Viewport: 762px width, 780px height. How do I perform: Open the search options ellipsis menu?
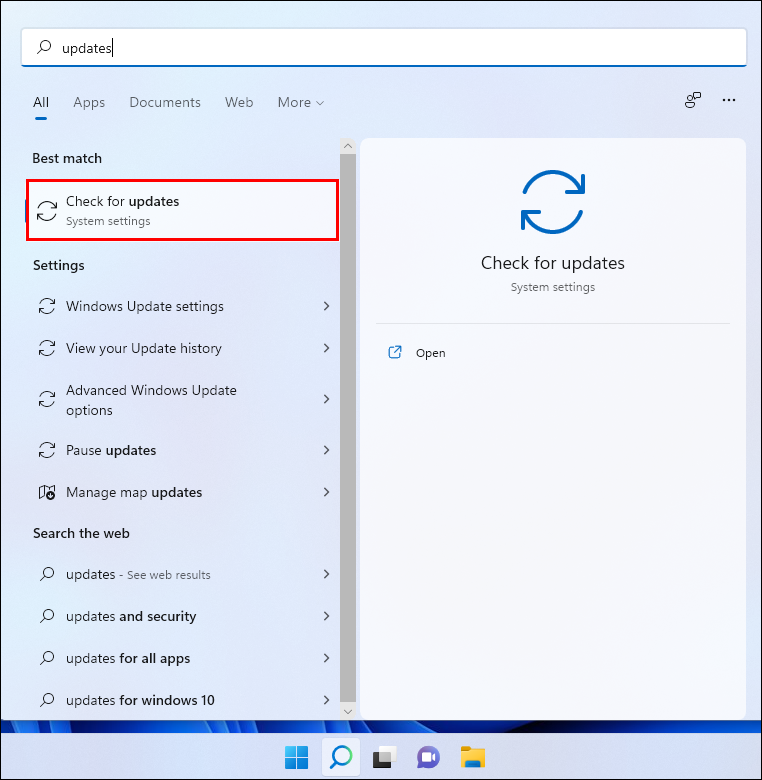[x=729, y=100]
